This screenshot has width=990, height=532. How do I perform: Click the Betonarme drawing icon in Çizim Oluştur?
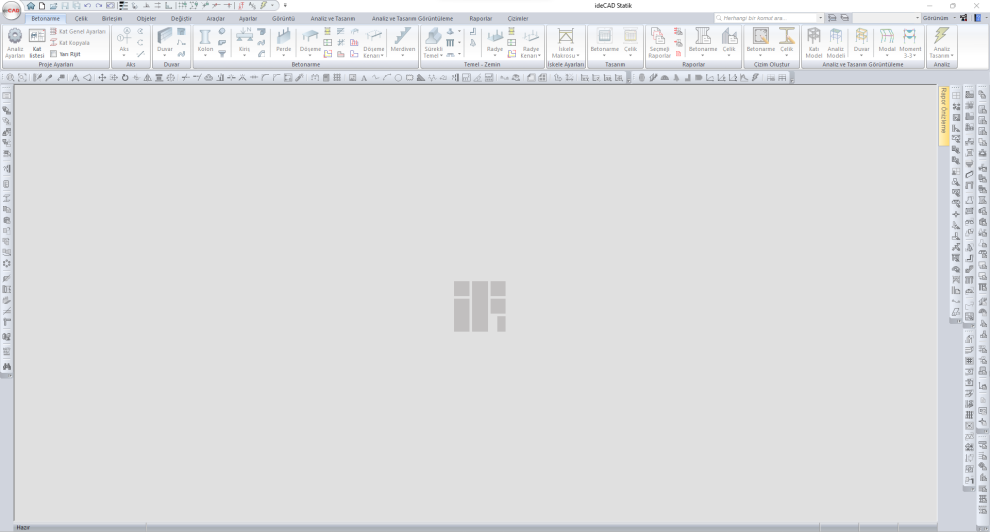(x=760, y=35)
